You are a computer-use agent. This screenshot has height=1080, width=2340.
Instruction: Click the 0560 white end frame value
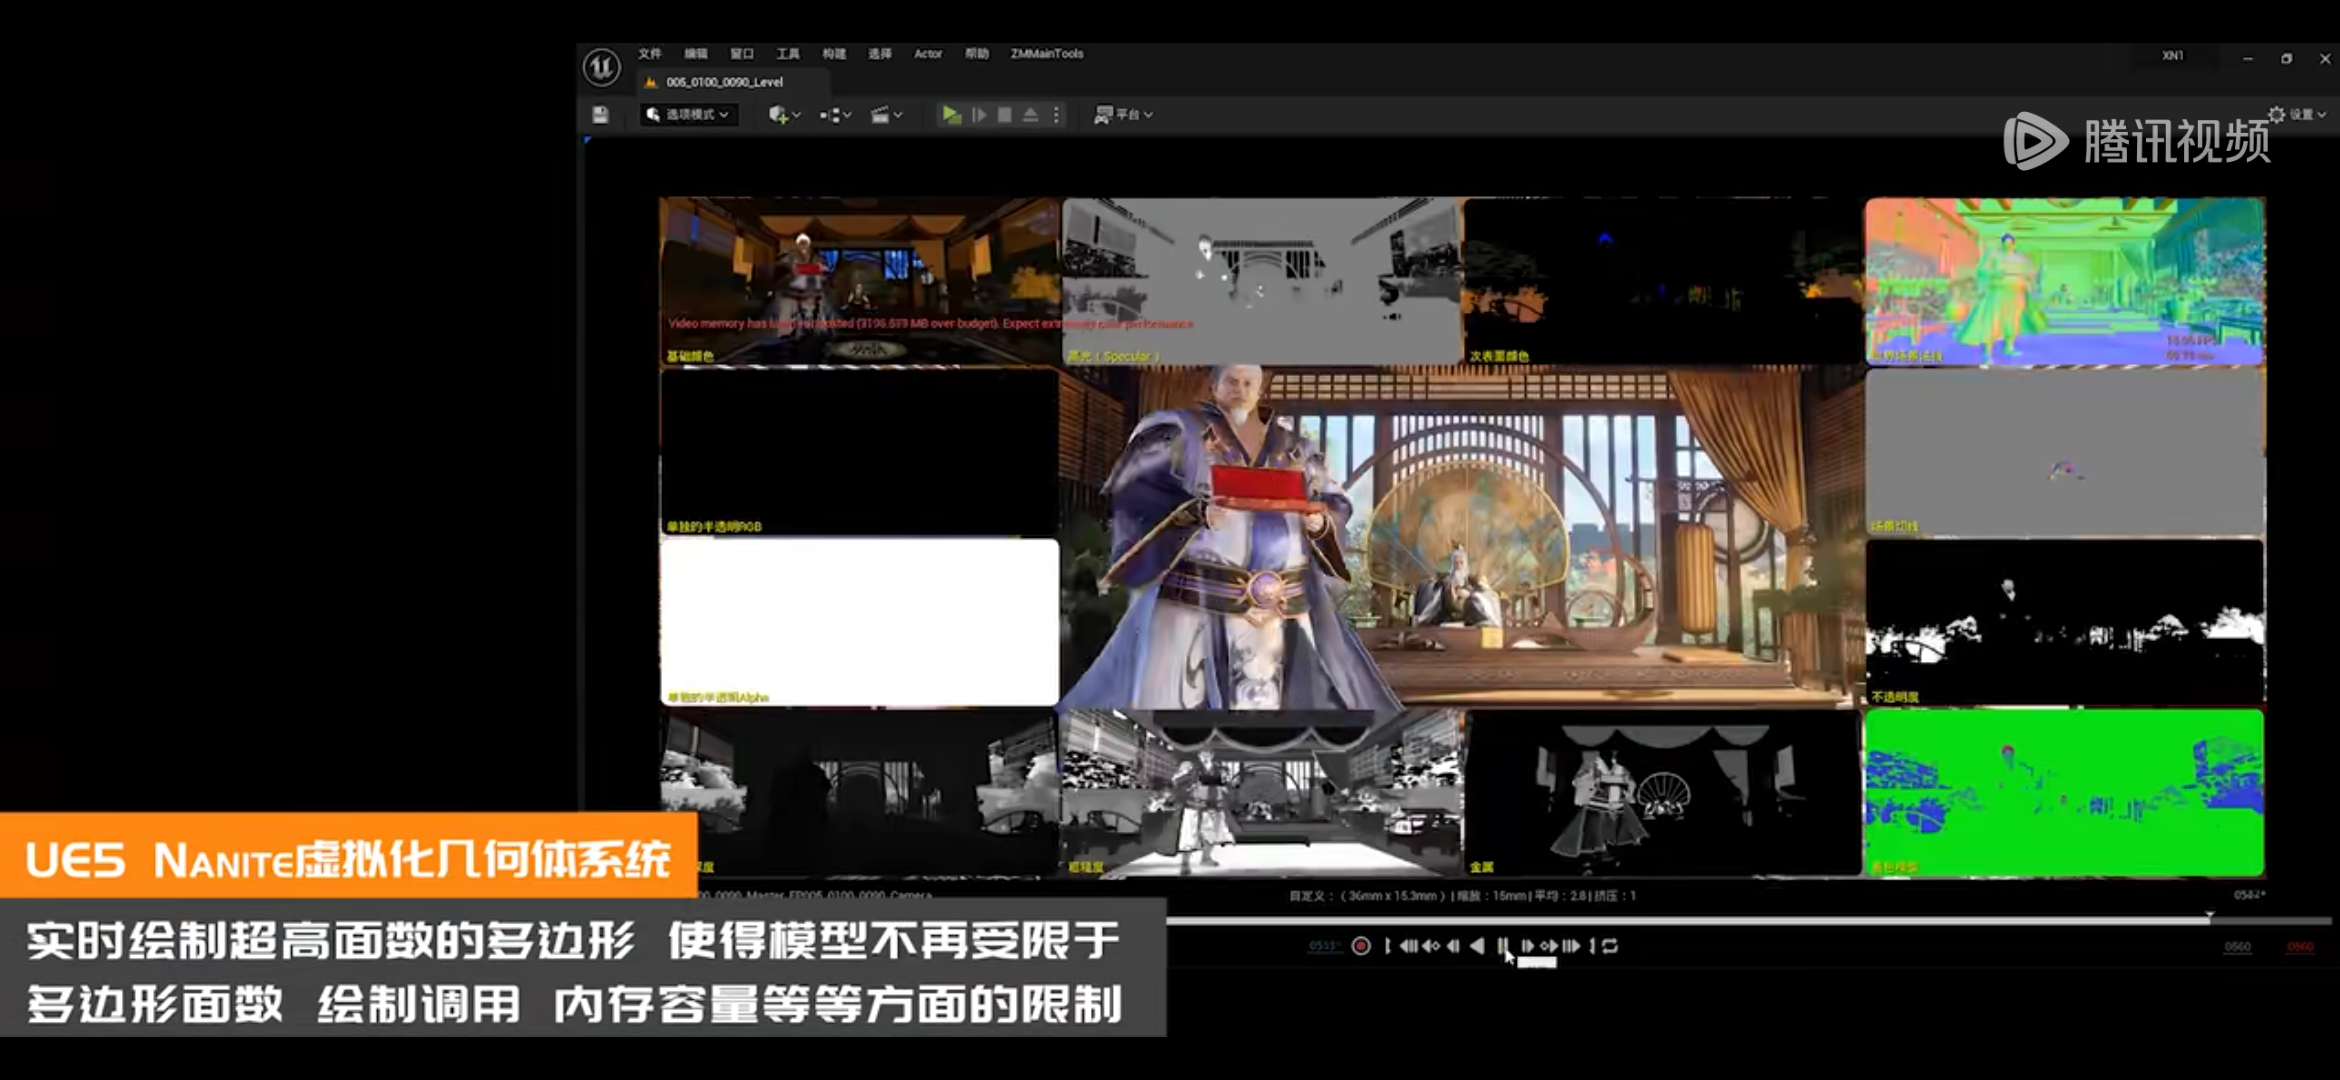coord(2238,947)
